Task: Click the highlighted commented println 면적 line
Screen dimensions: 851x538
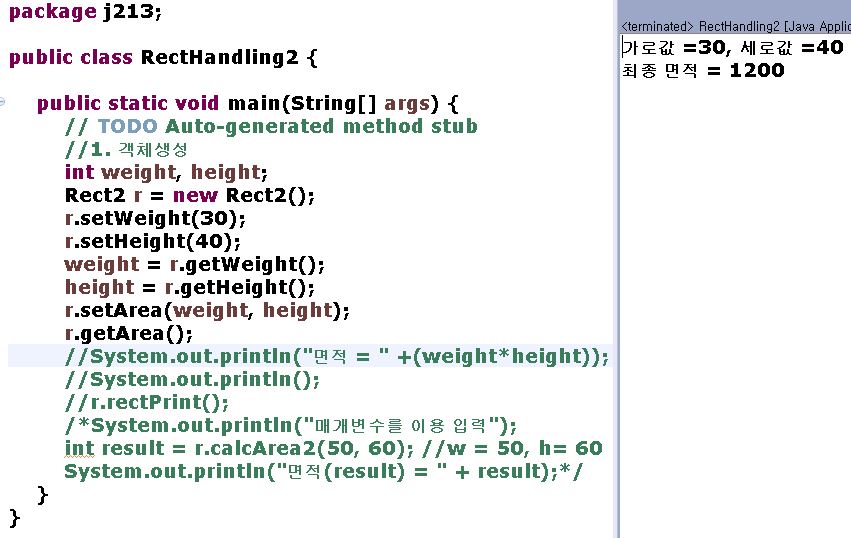Action: [336, 357]
